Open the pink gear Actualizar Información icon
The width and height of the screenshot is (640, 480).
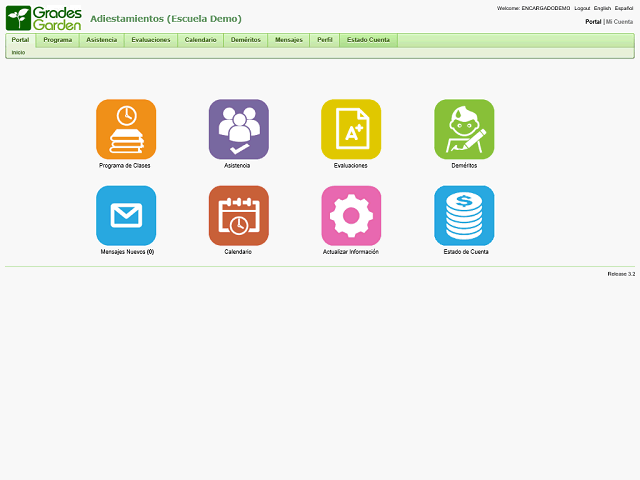pos(351,216)
